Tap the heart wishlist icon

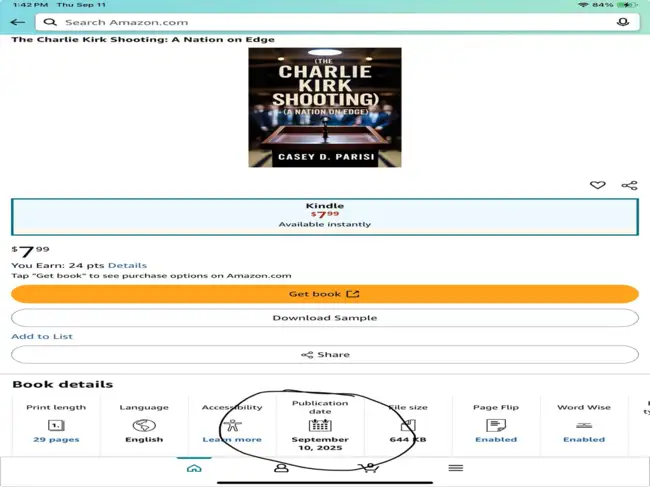tap(597, 185)
